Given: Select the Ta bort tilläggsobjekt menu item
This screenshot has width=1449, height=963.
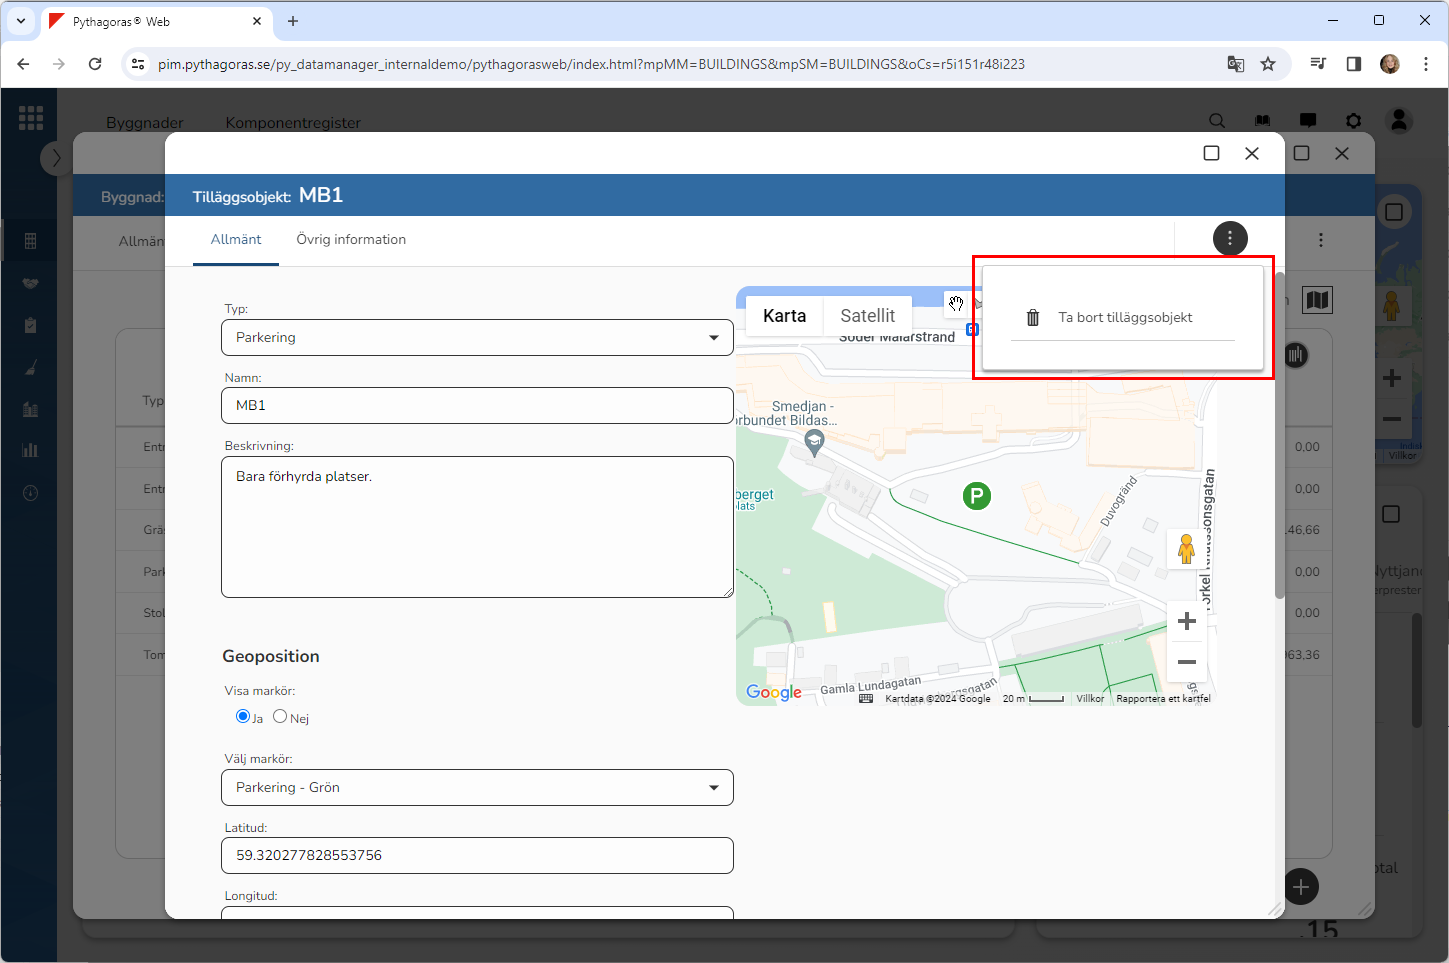Looking at the screenshot, I should point(1124,318).
